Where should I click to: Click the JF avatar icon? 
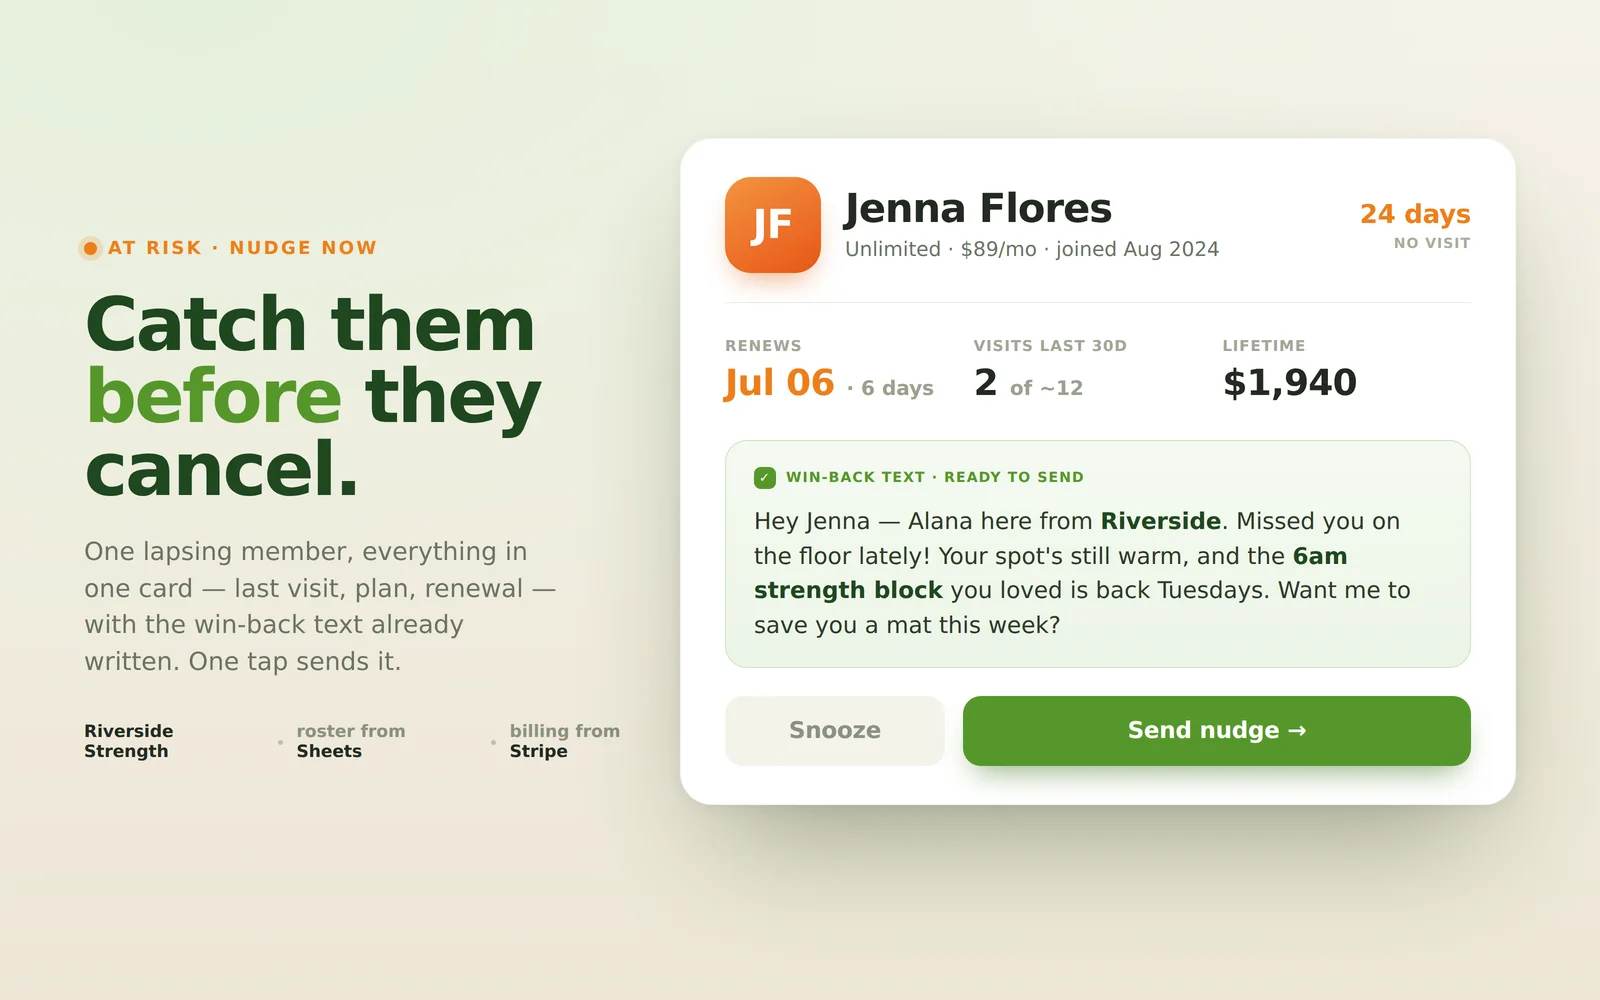[x=772, y=225]
